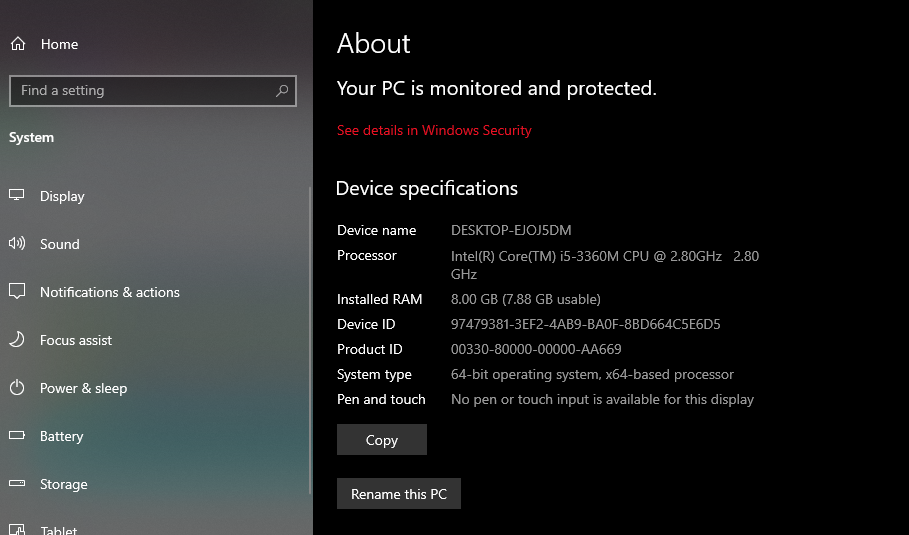The width and height of the screenshot is (909, 535).
Task: Open Home settings page
Action: [x=59, y=44]
